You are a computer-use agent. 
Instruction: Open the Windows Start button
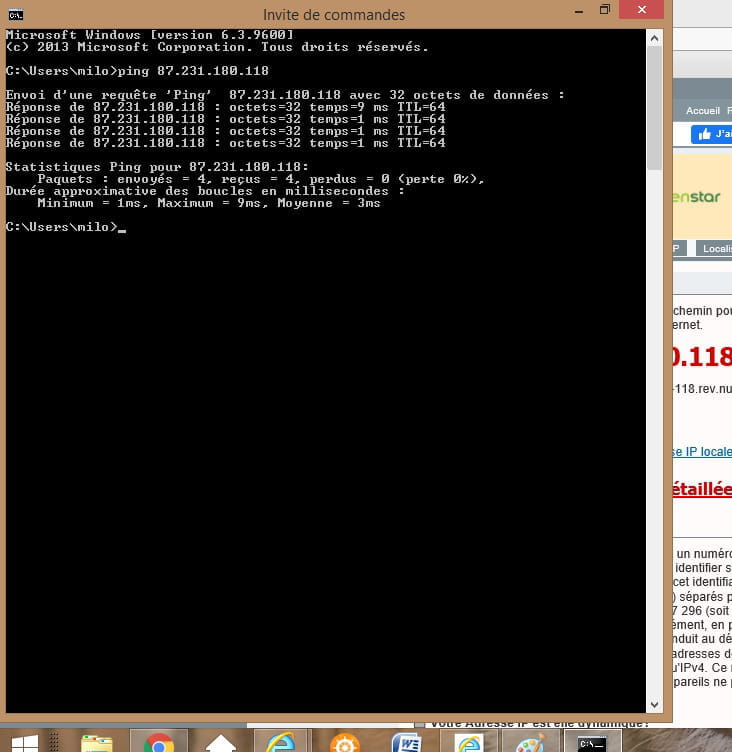coord(25,742)
